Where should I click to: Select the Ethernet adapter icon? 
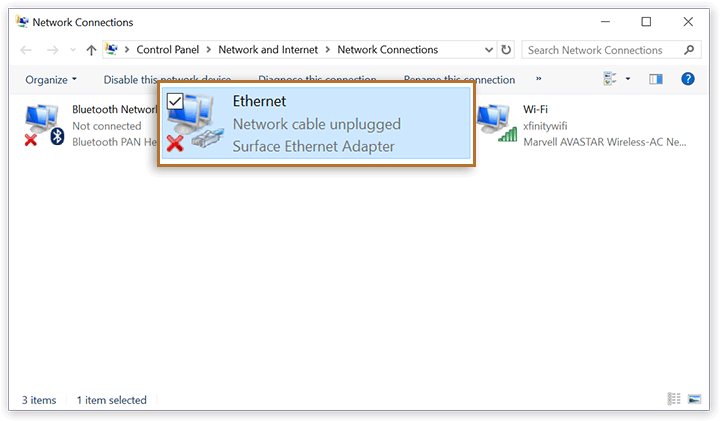[195, 123]
